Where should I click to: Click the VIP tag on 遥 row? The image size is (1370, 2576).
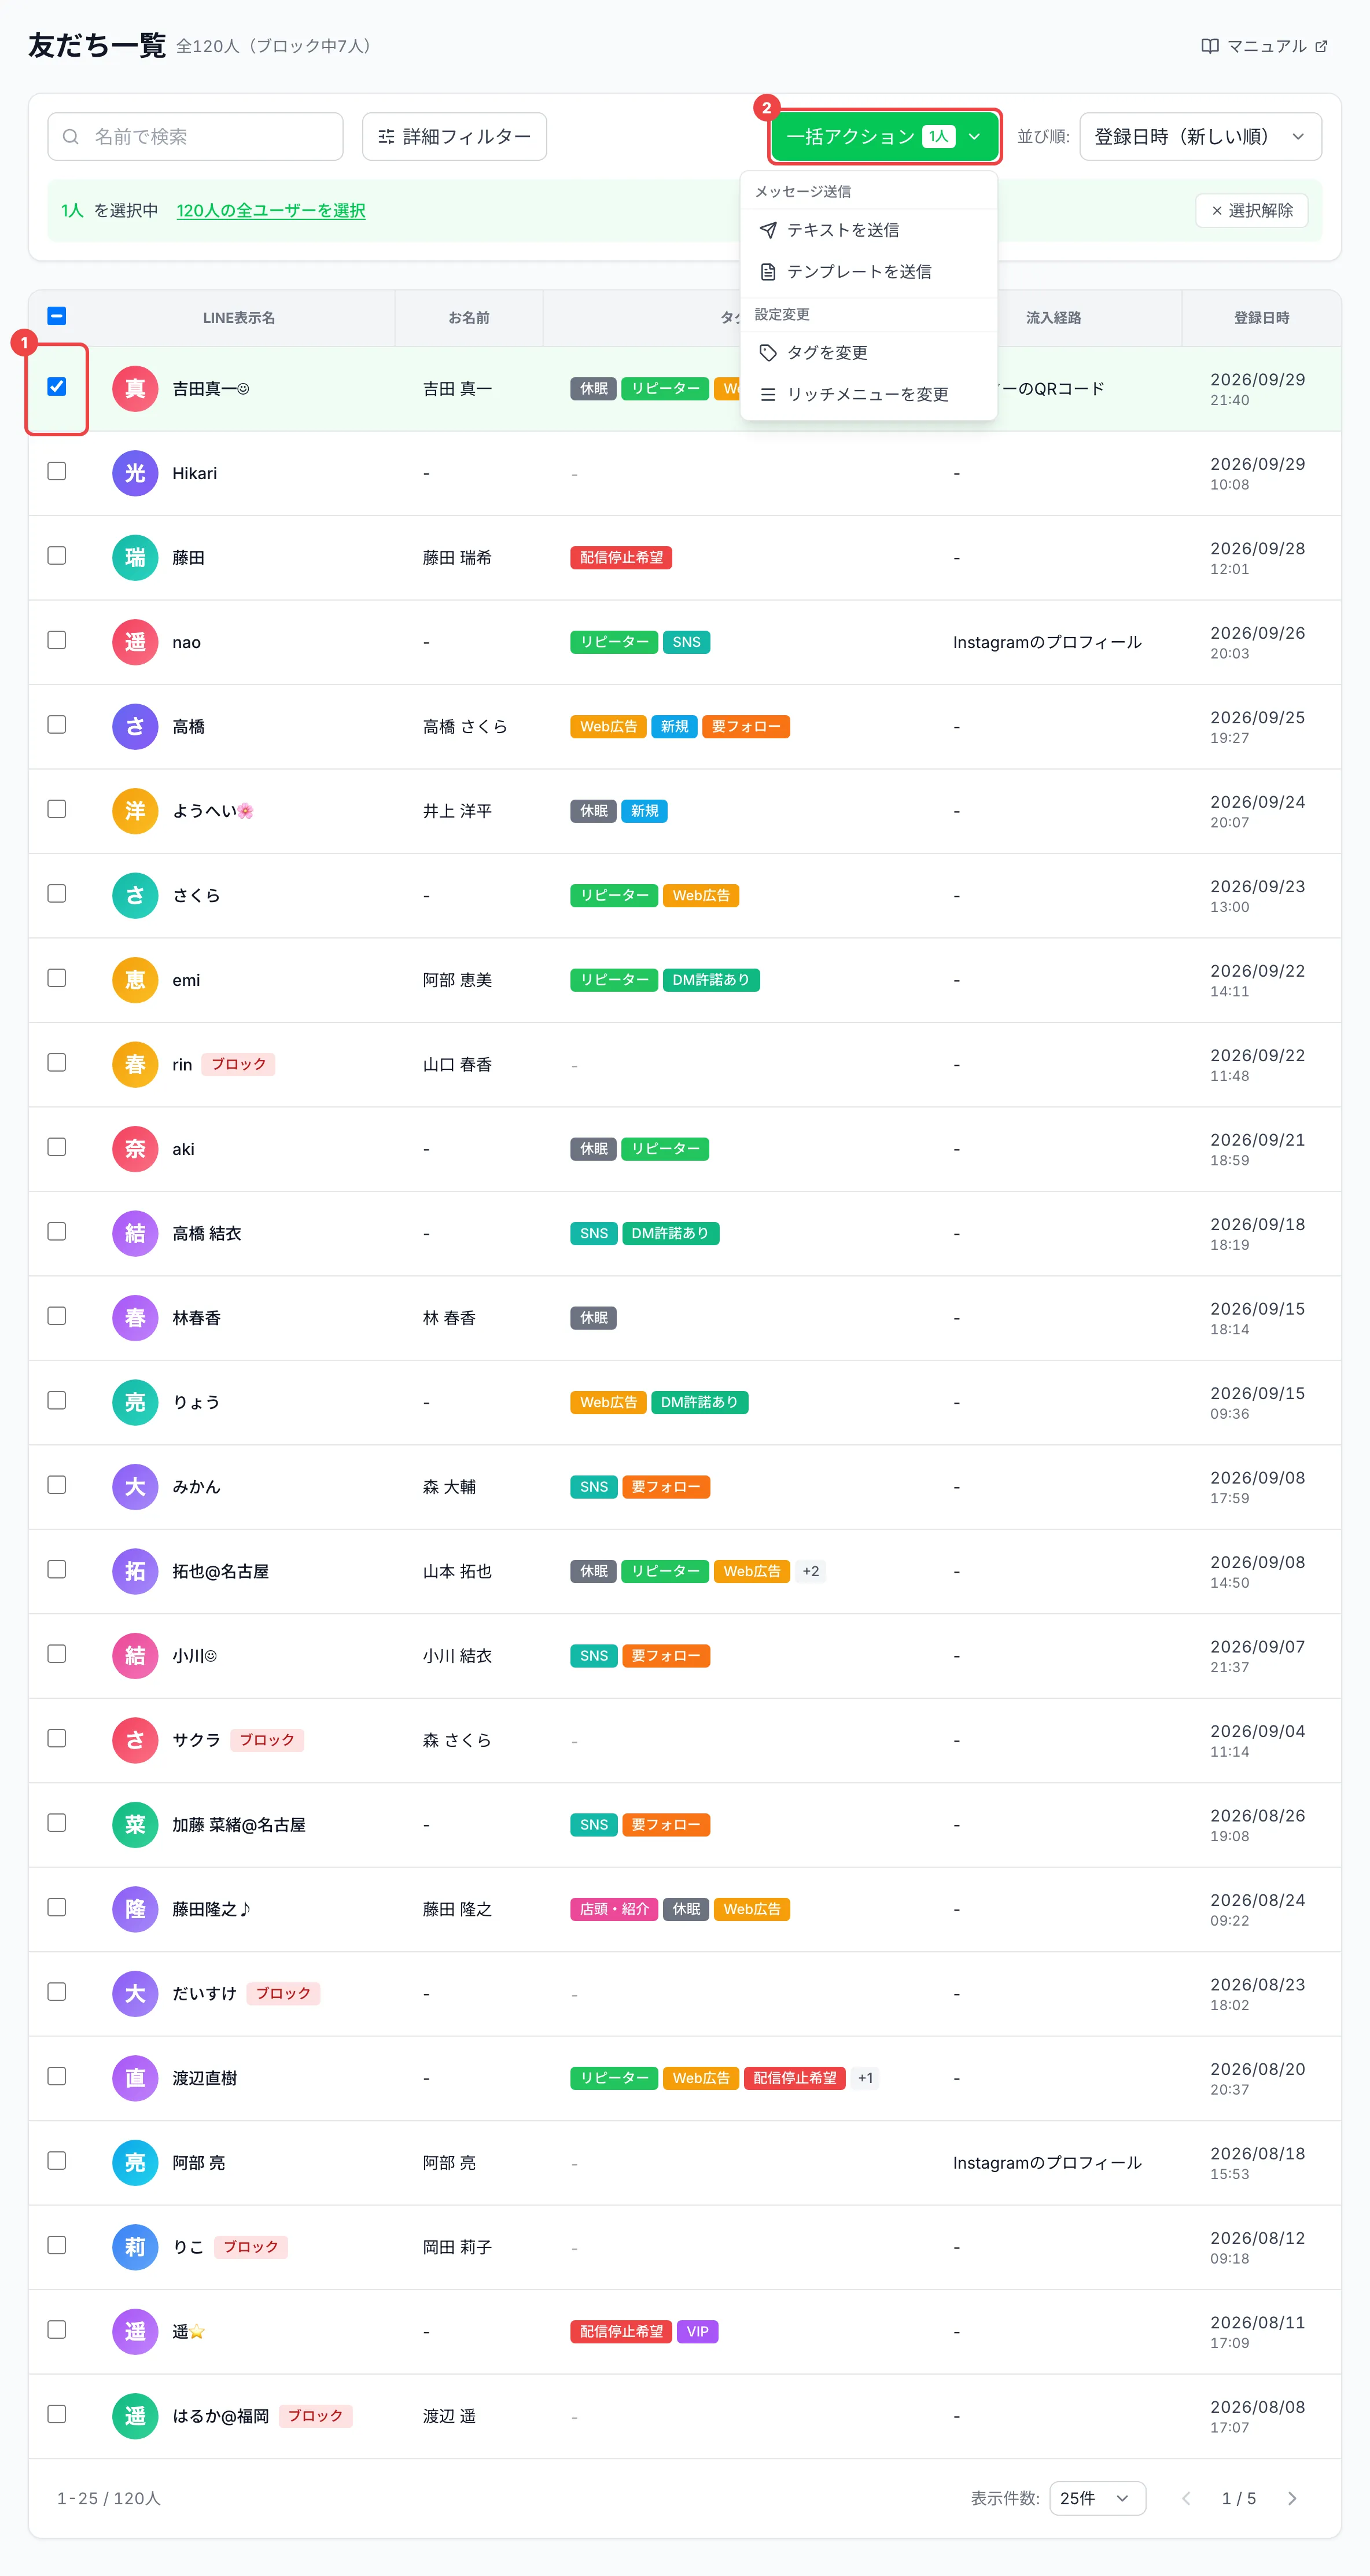click(x=697, y=2332)
